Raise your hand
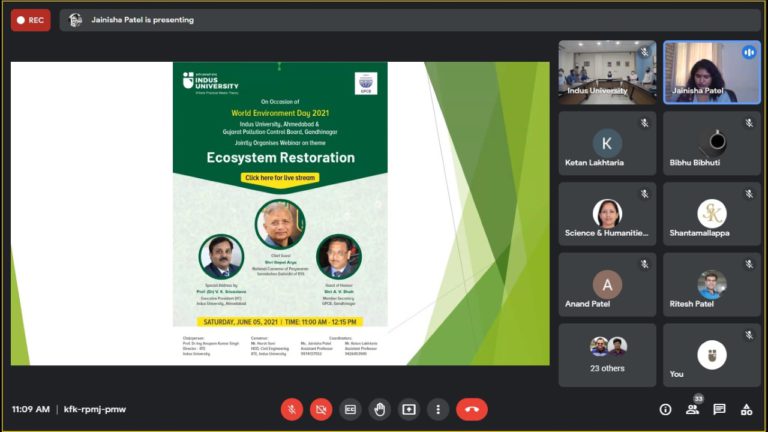Image resolution: width=768 pixels, height=432 pixels. tap(379, 409)
